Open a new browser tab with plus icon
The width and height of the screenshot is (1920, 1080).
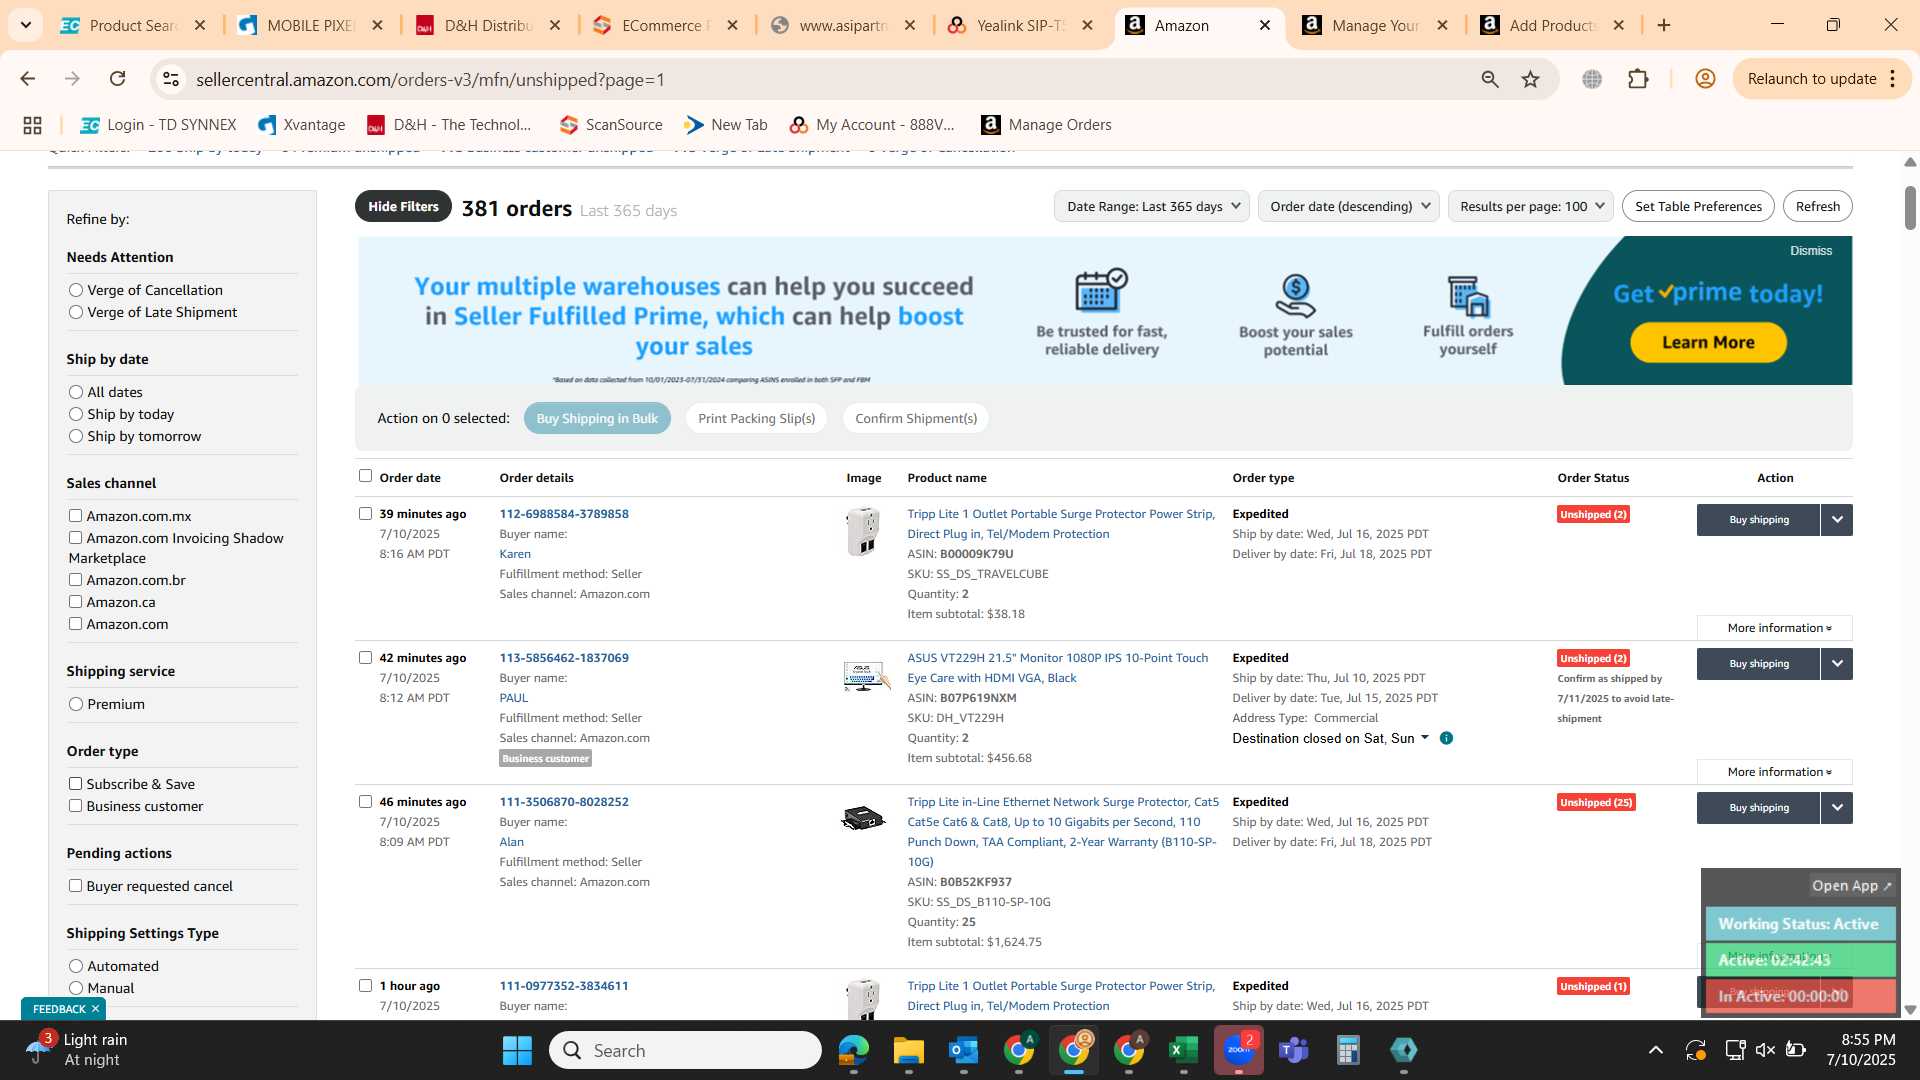point(1664,25)
